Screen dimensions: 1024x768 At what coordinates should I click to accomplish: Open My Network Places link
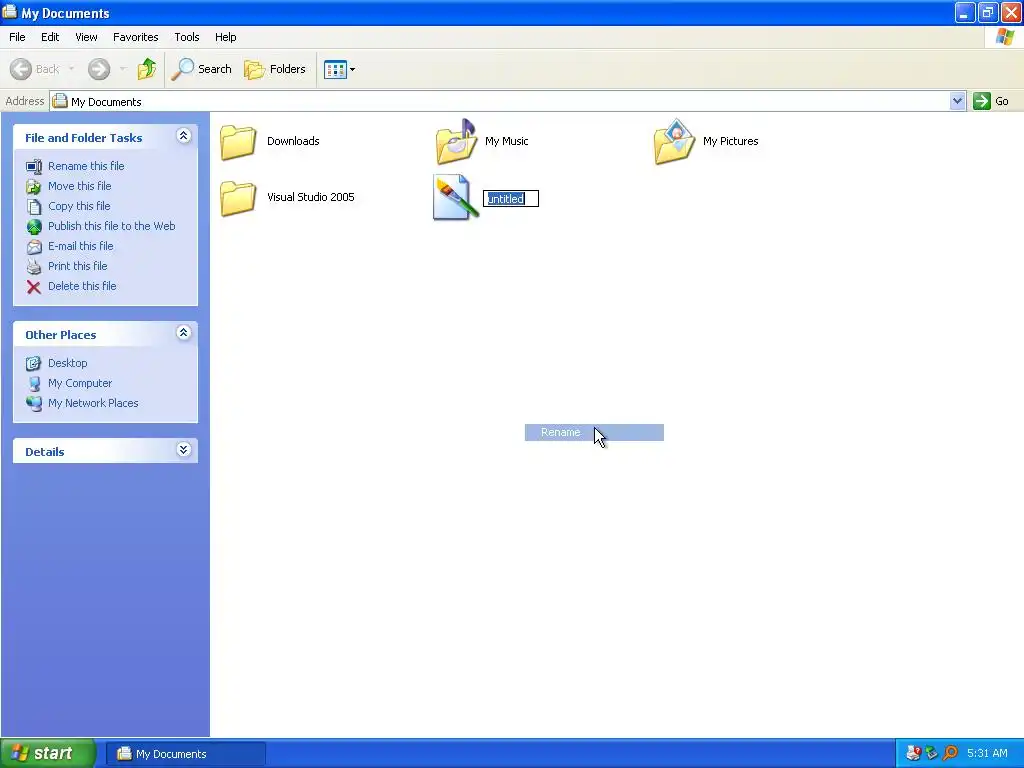[93, 403]
